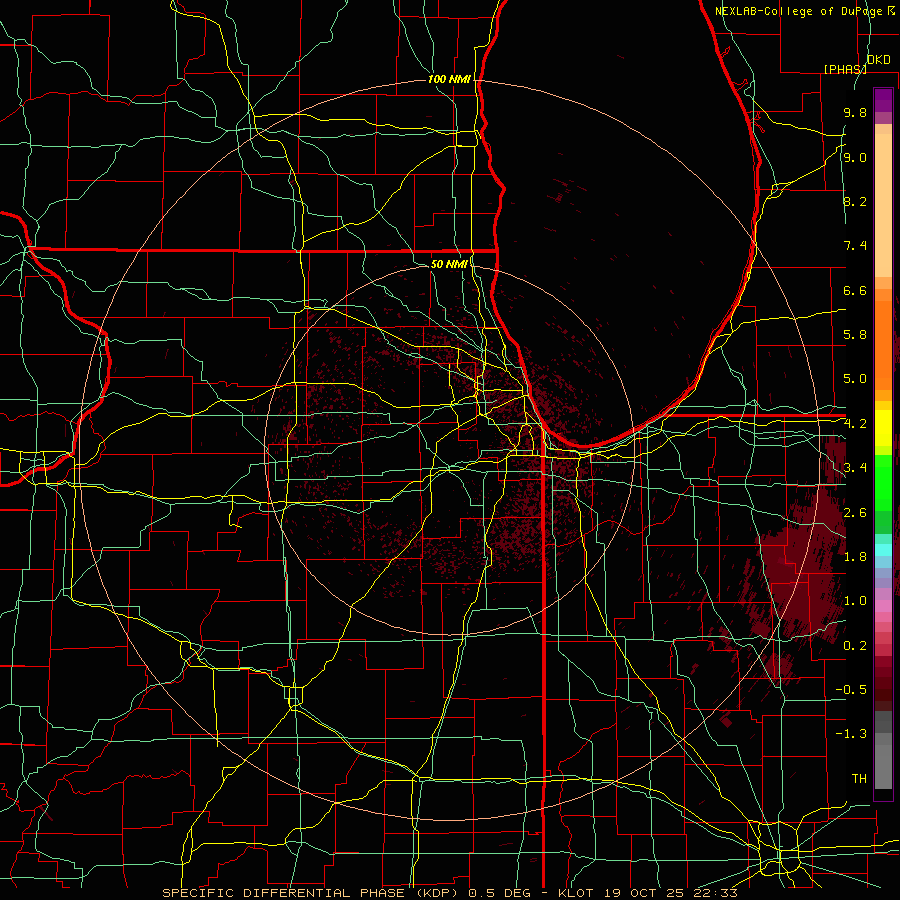Pick the gray segment at the color bar bottom

coord(883,766)
